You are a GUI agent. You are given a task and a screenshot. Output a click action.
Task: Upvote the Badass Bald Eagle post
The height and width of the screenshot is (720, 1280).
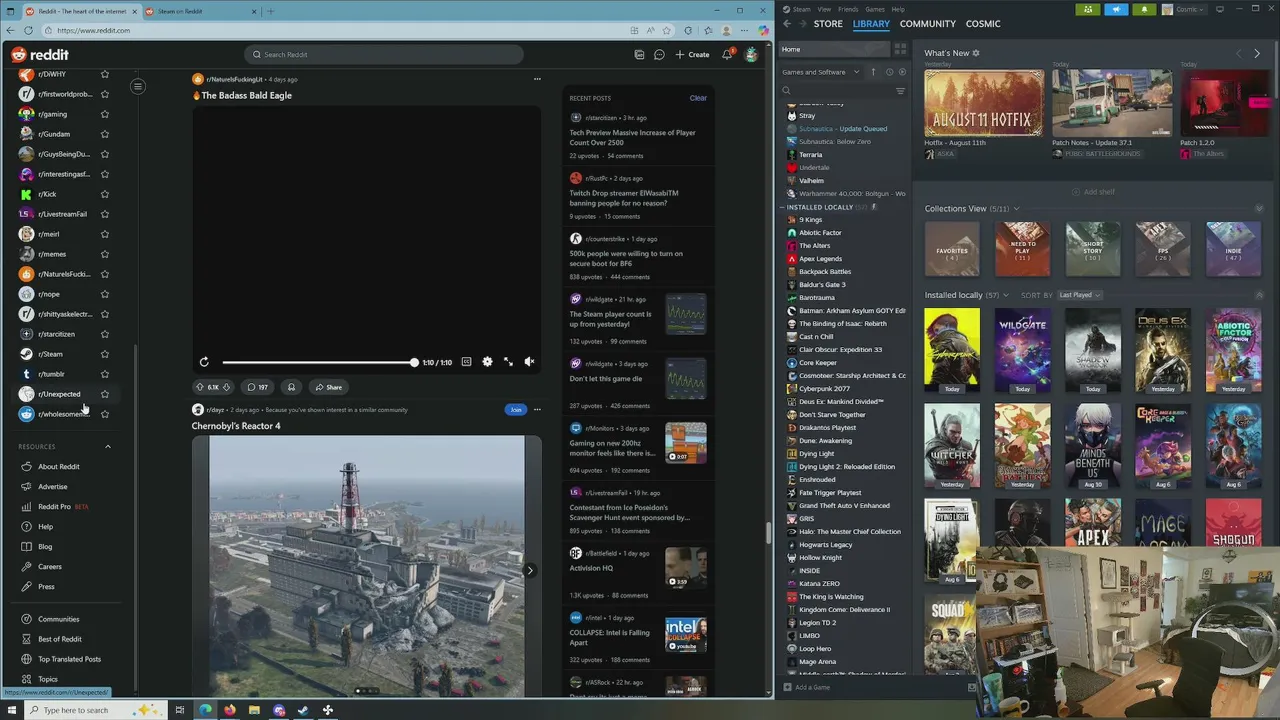199,387
